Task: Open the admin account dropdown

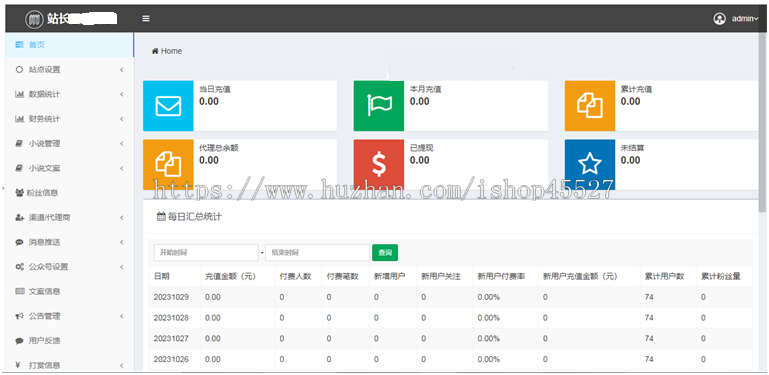Action: [x=745, y=19]
